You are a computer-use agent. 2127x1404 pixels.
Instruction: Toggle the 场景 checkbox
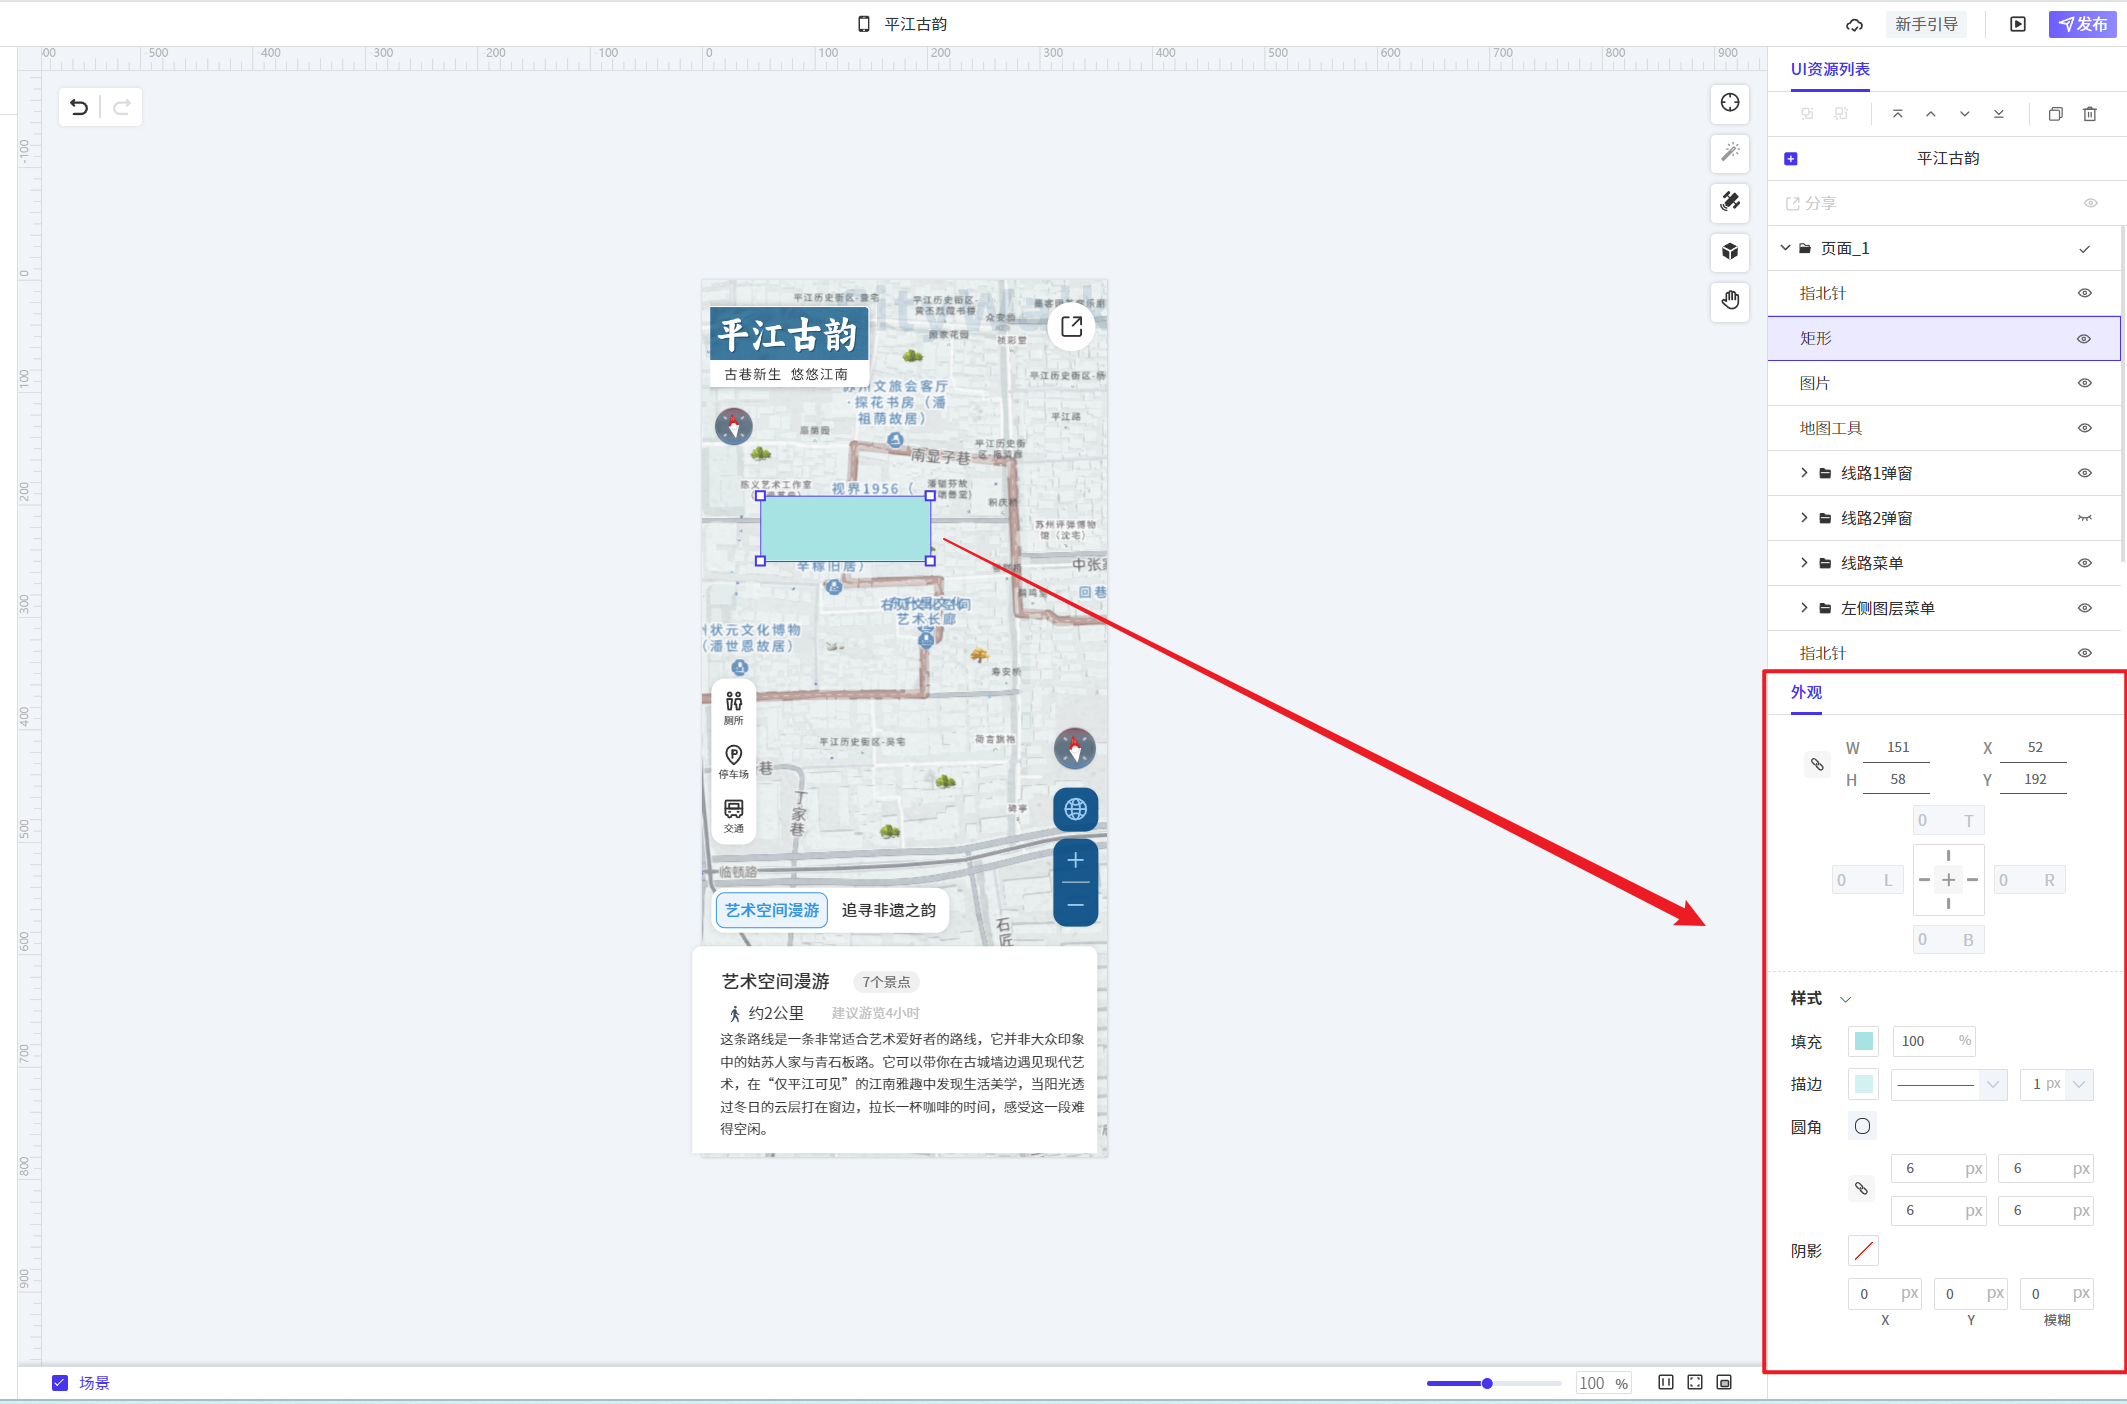(60, 1382)
